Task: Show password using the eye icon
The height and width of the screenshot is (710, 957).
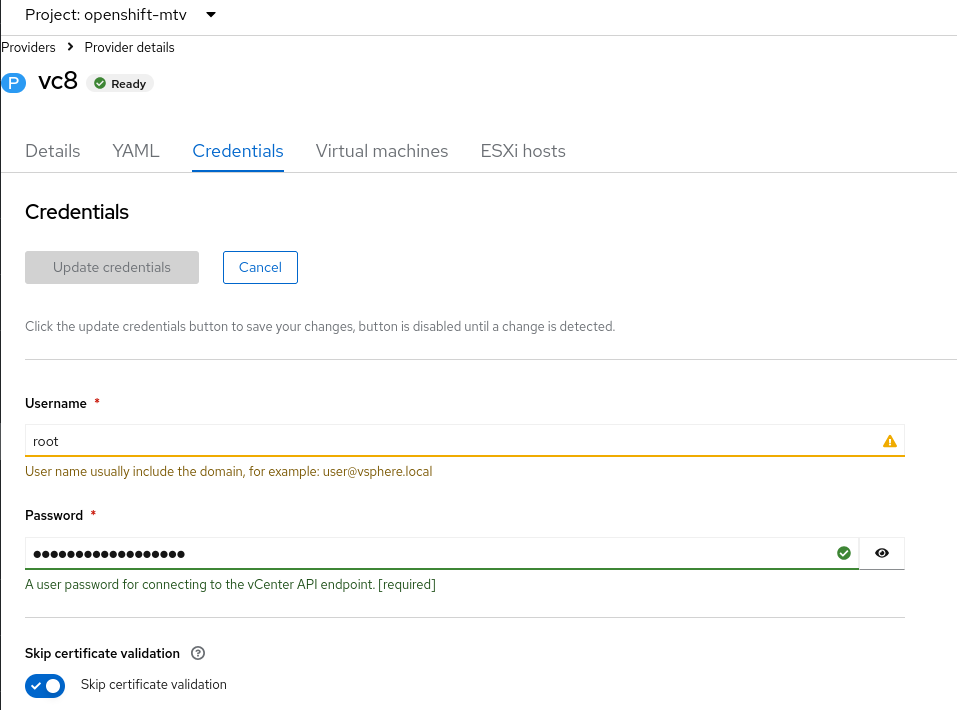Action: pos(882,553)
